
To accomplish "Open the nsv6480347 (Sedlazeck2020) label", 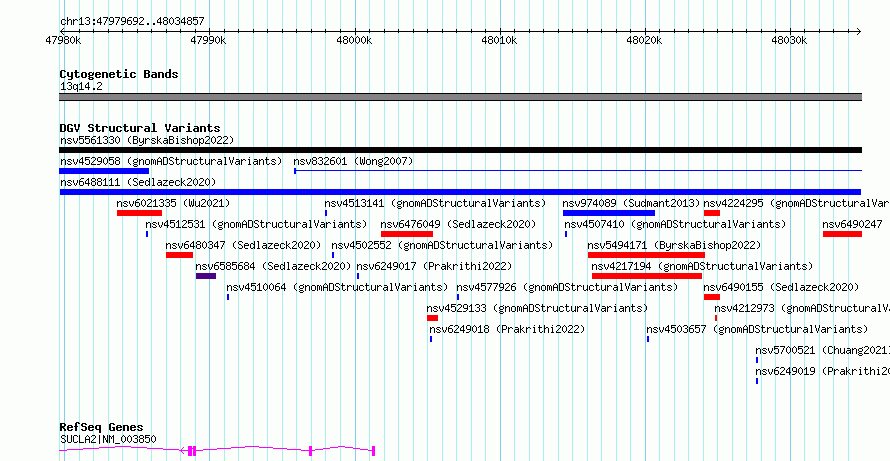I will click(244, 245).
